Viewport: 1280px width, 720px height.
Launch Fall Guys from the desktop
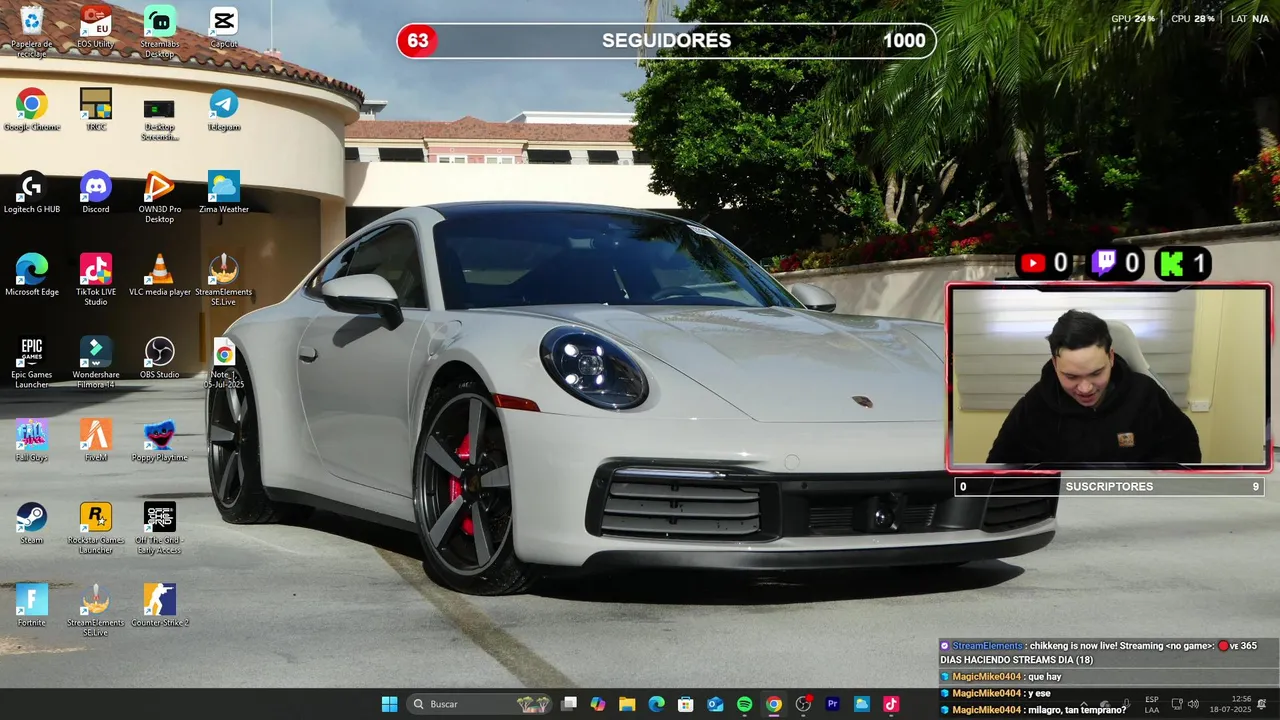[x=32, y=440]
